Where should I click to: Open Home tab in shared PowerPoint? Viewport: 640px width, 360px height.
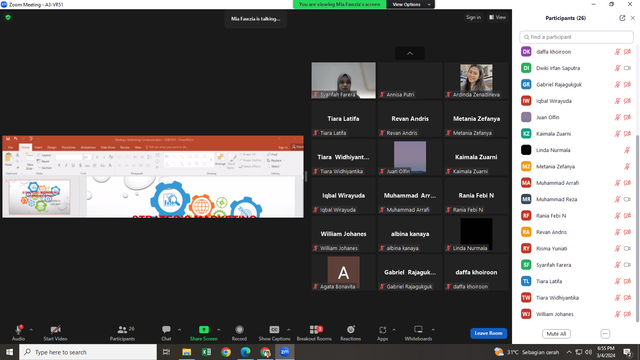tap(25, 147)
